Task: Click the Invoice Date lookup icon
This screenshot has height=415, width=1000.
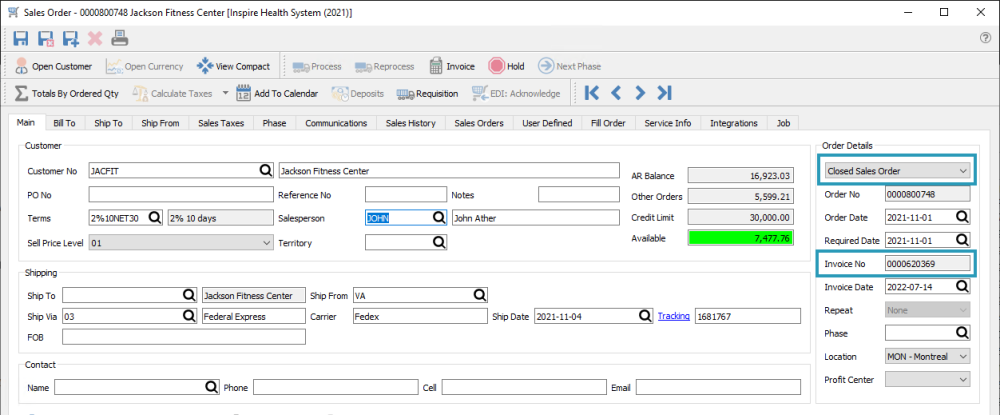Action: [962, 286]
